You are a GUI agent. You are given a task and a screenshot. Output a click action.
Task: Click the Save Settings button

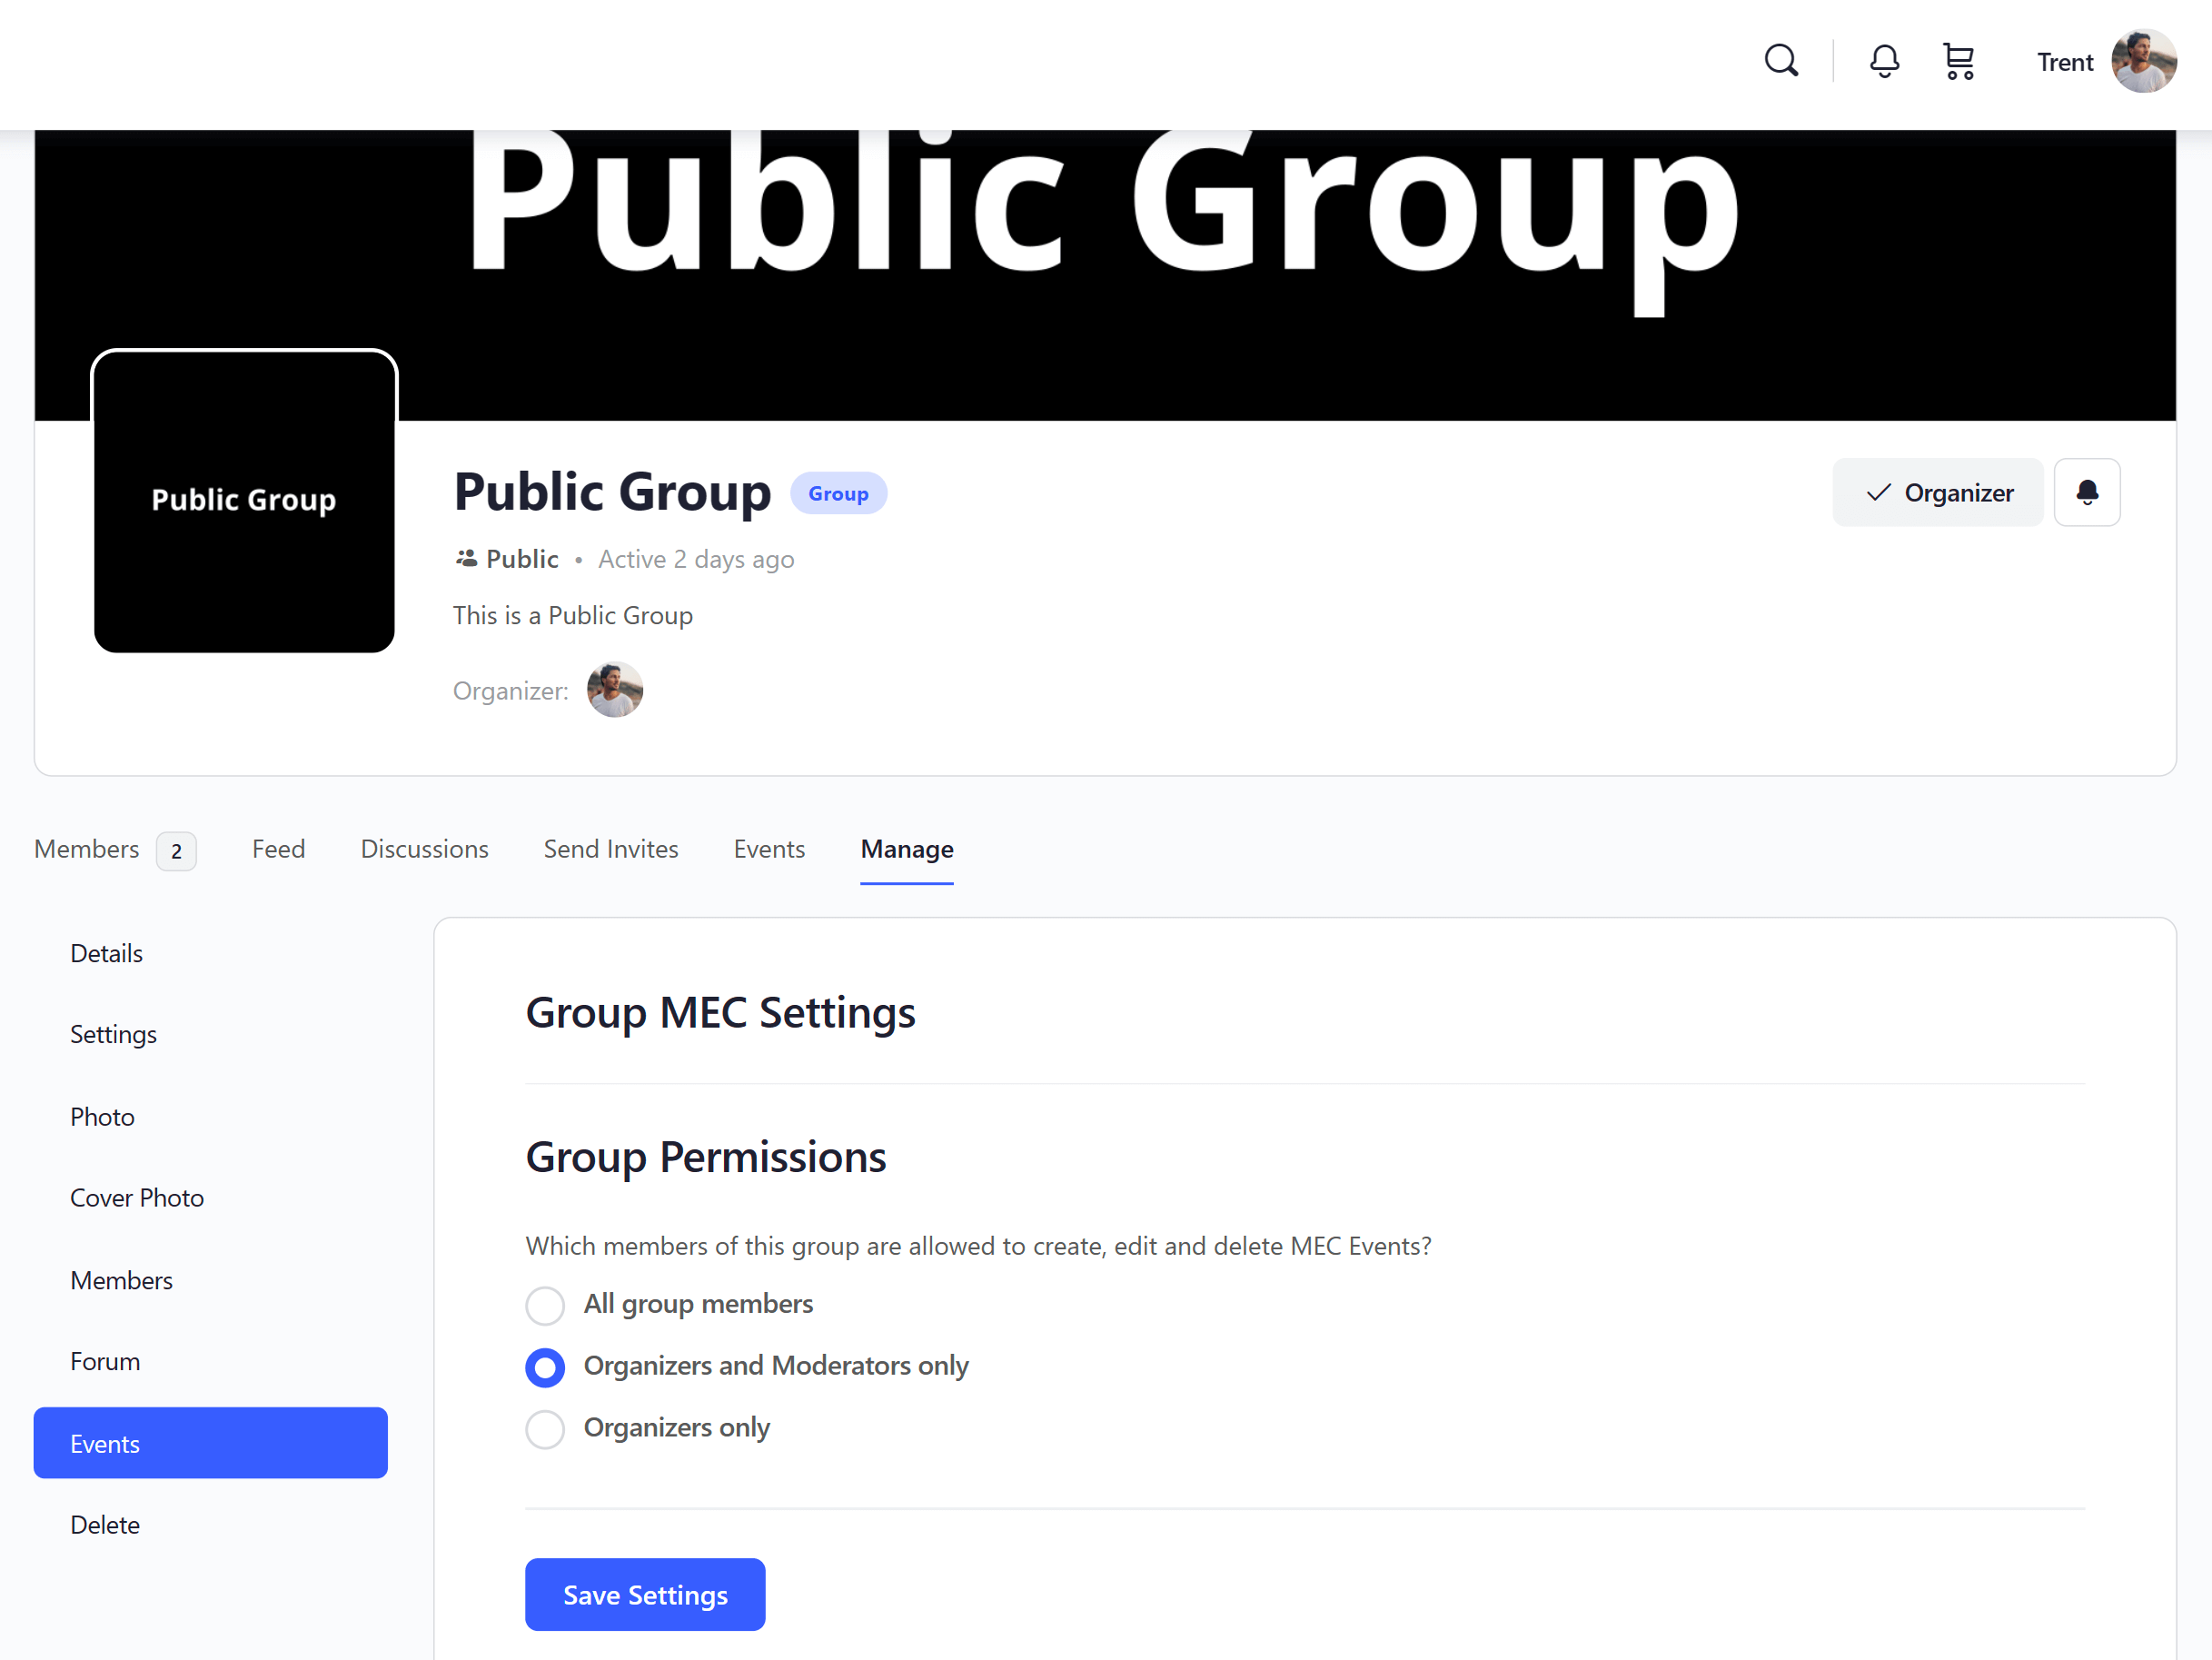(644, 1594)
